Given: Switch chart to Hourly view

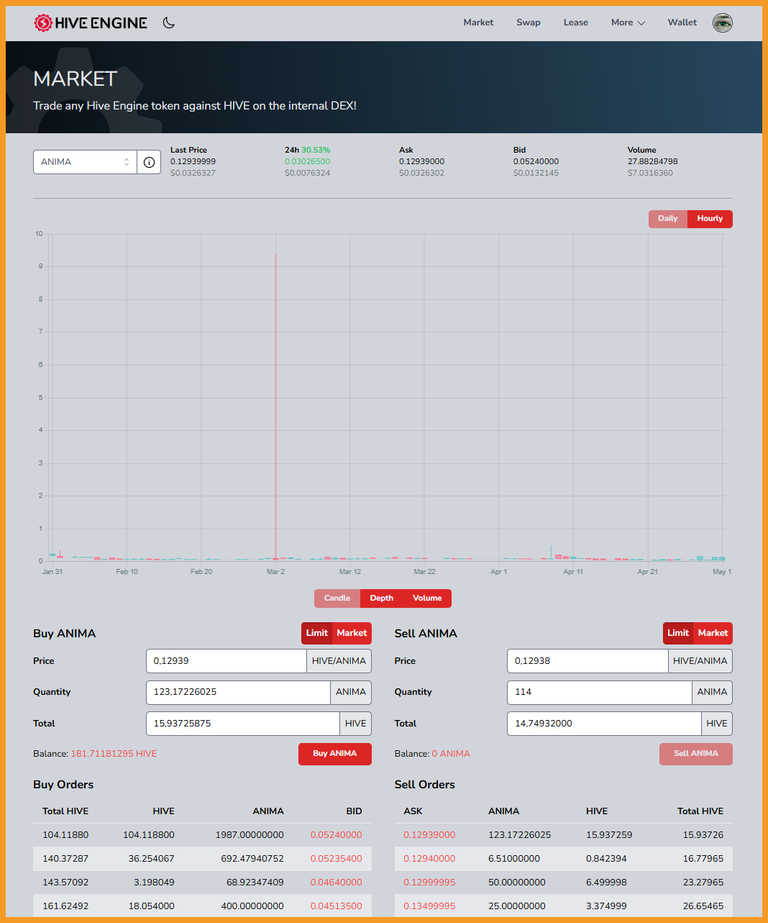Looking at the screenshot, I should pyautogui.click(x=710, y=218).
